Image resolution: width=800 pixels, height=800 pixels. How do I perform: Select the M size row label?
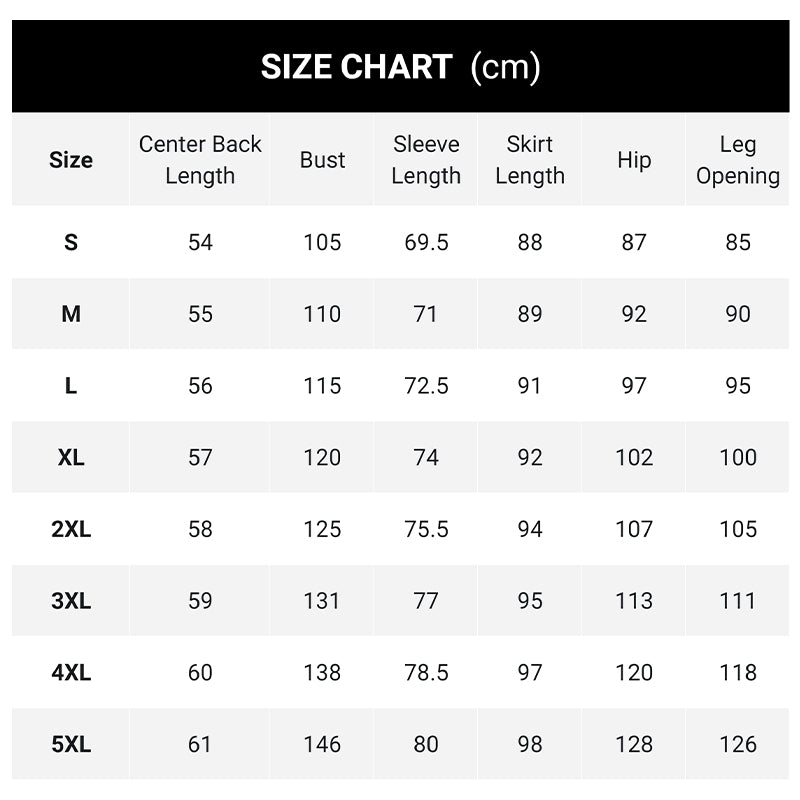(71, 314)
